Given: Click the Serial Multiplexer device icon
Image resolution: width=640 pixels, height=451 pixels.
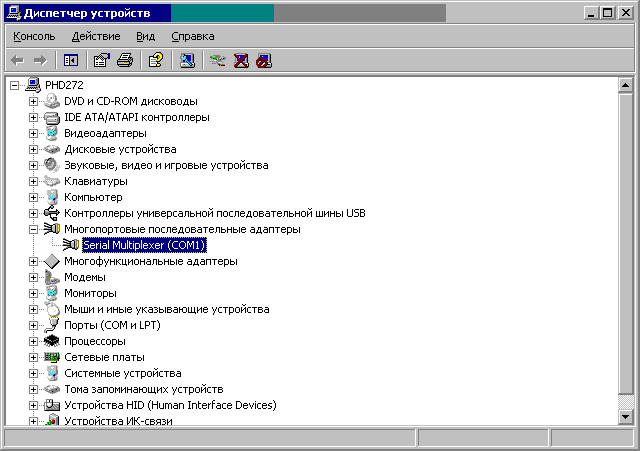Looking at the screenshot, I should [x=71, y=245].
